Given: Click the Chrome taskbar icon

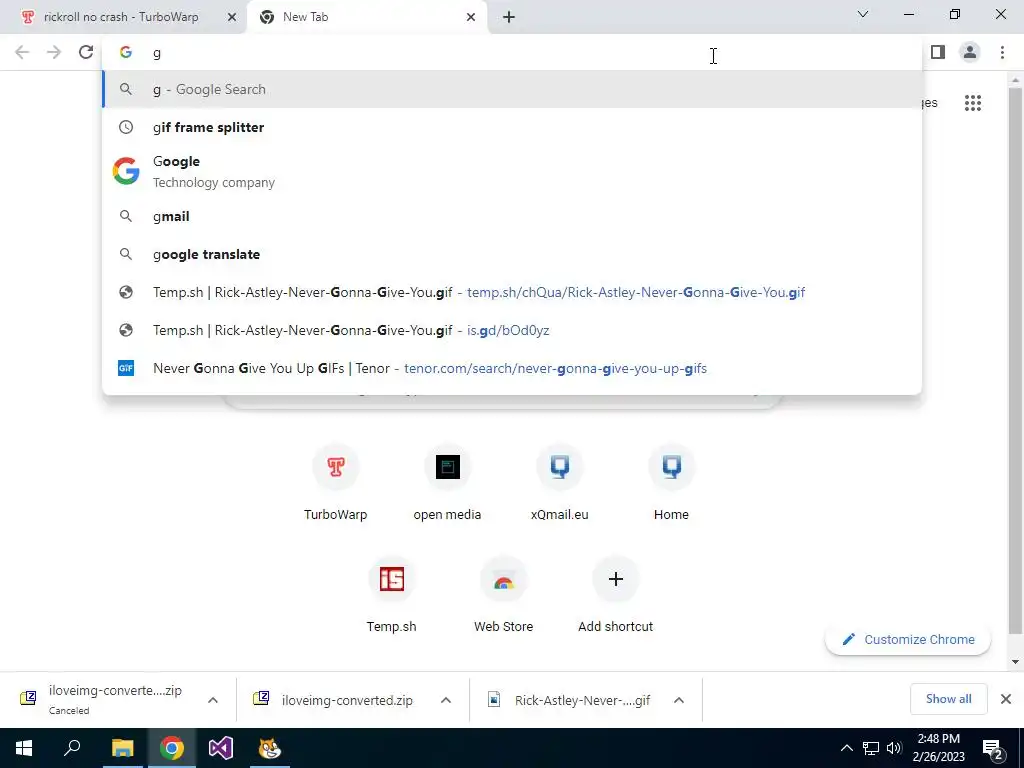Looking at the screenshot, I should coord(172,748).
